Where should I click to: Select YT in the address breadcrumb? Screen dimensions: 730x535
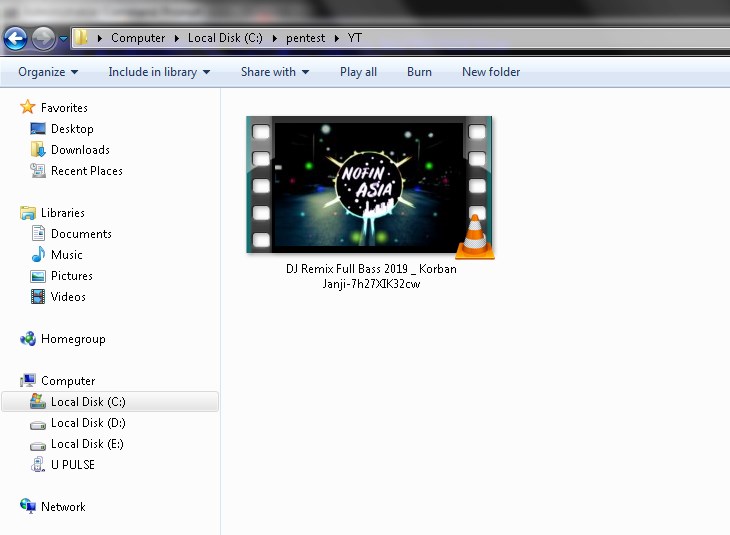click(355, 38)
